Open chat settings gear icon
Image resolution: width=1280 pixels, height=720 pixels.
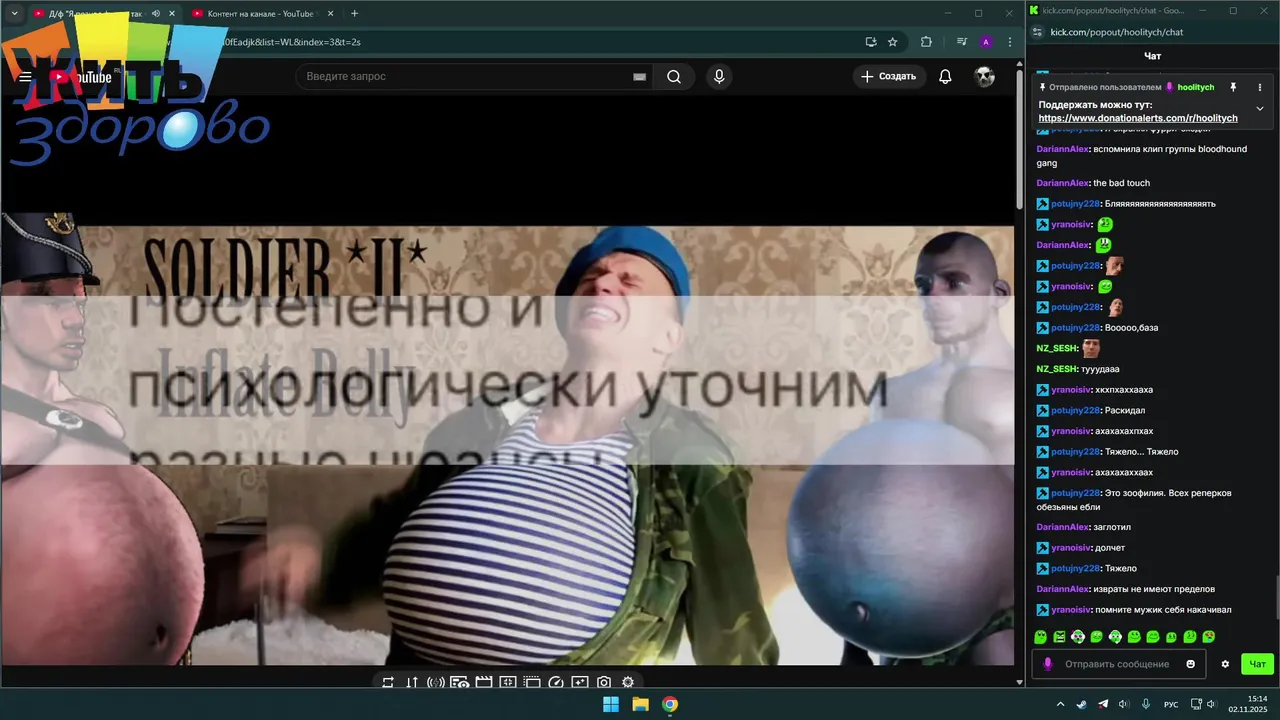pos(1225,664)
